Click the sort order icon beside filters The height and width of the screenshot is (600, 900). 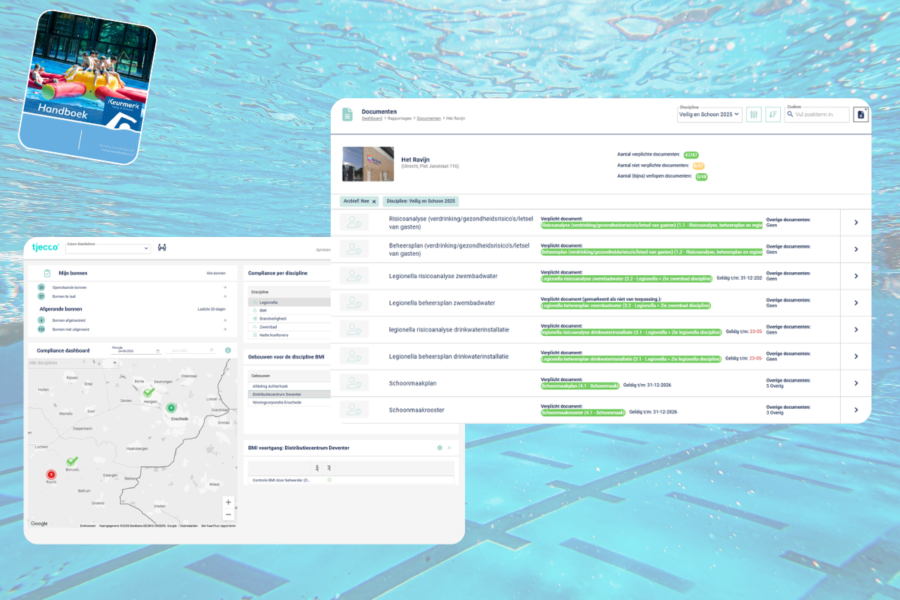pyautogui.click(x=773, y=114)
